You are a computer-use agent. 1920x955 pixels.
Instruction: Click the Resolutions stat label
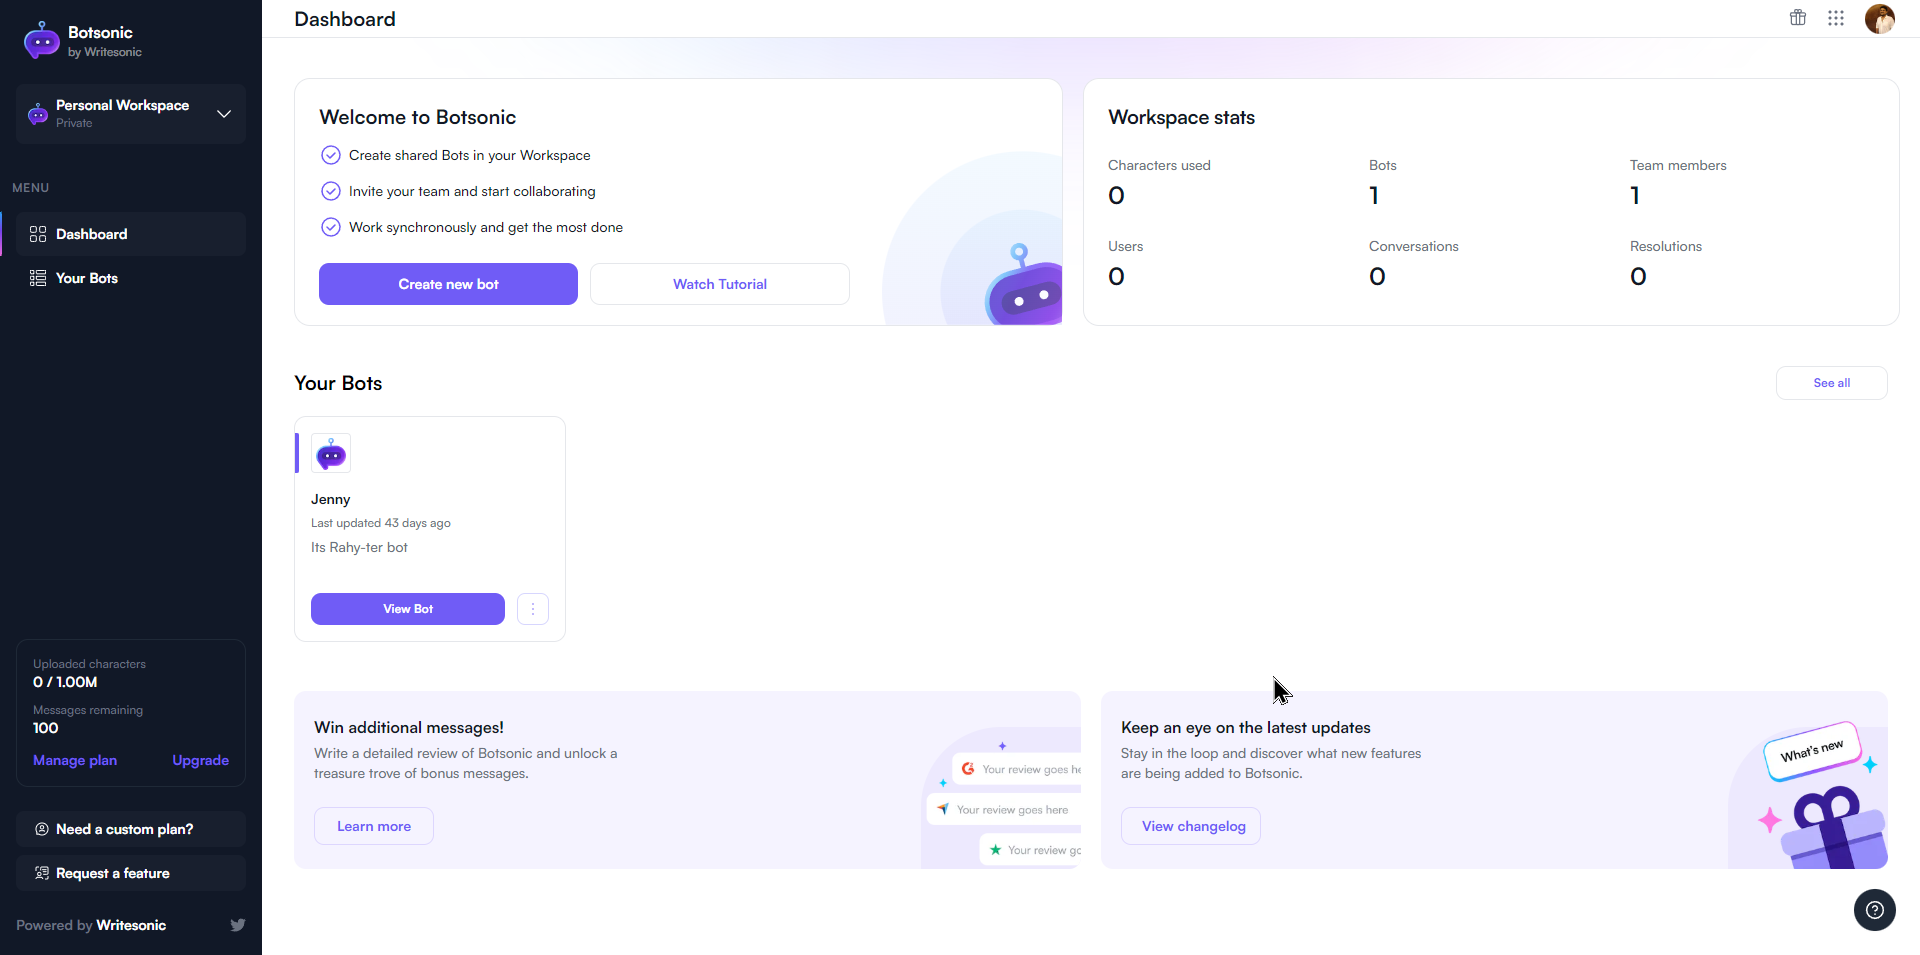[1666, 246]
